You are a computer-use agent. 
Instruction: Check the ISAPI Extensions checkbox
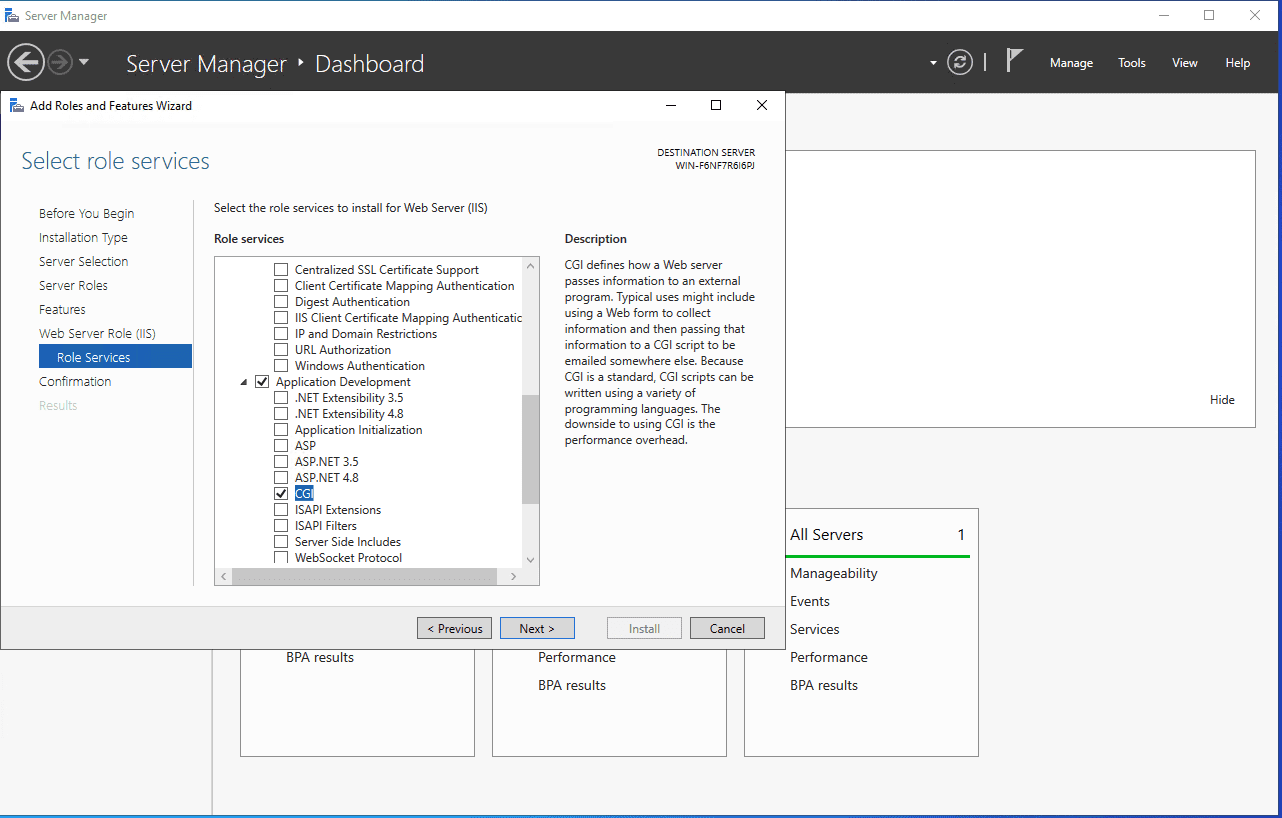click(x=281, y=510)
